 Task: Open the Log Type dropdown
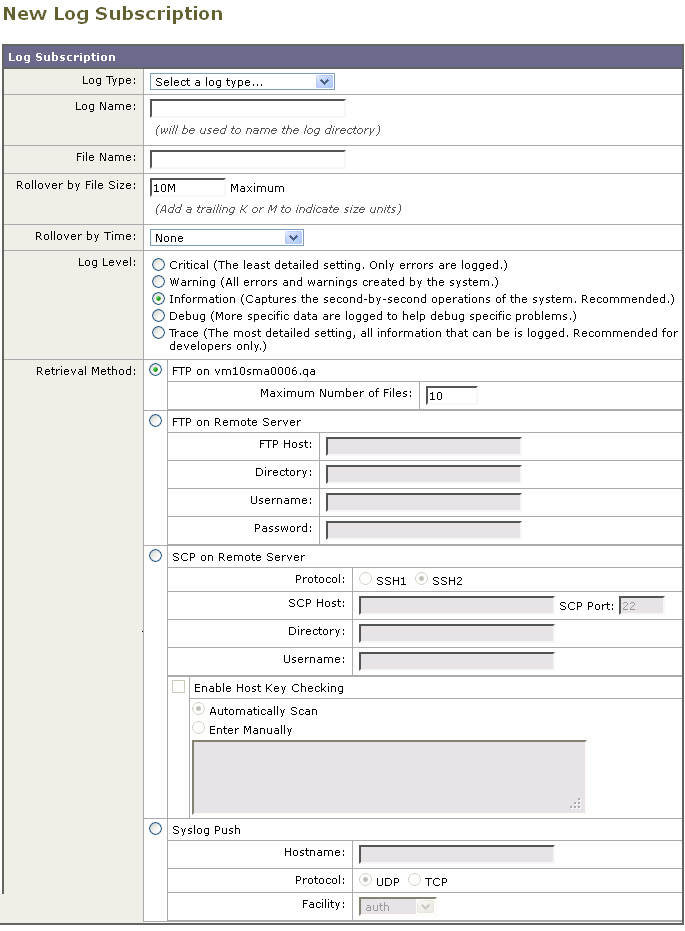[242, 82]
